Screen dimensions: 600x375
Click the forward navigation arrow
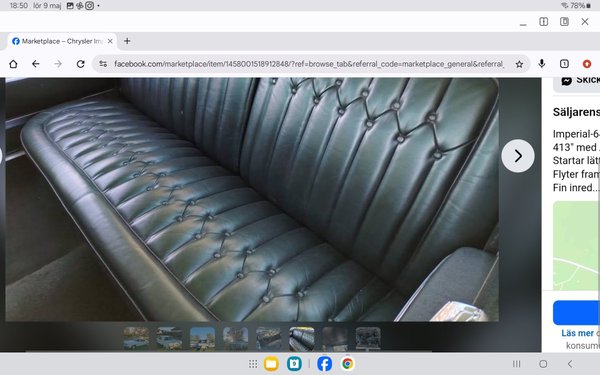coord(58,64)
